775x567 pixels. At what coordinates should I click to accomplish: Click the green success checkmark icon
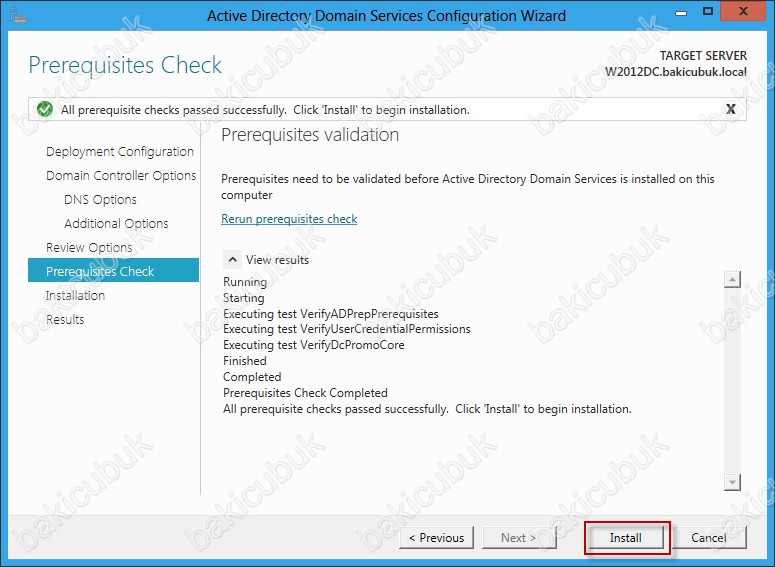45,109
